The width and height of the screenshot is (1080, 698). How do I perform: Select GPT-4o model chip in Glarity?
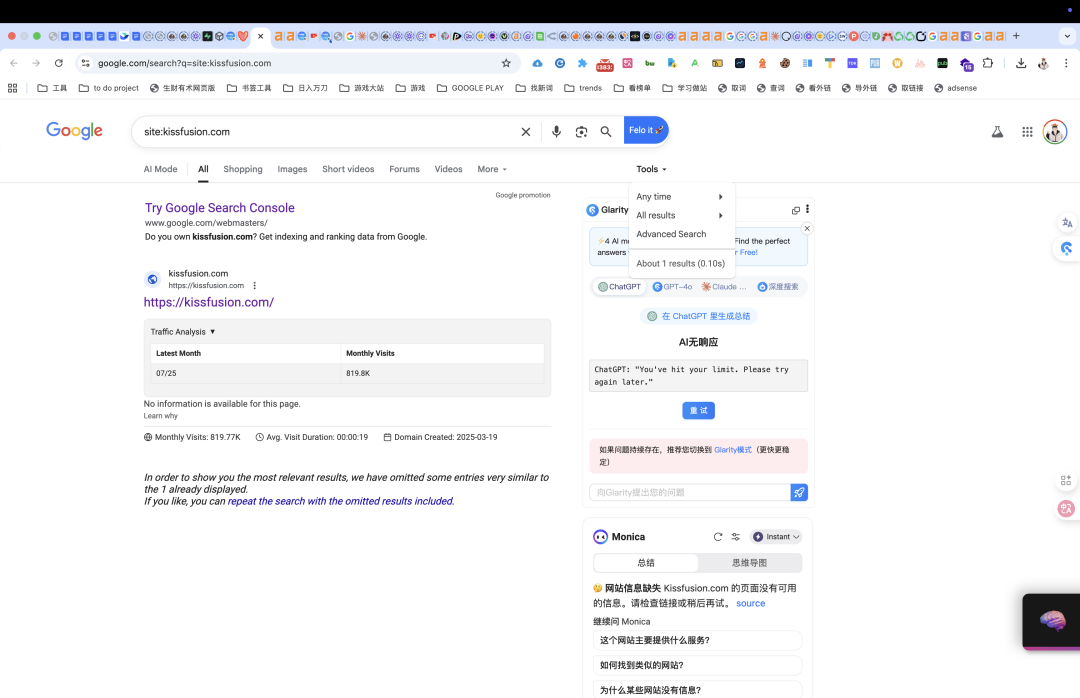click(x=672, y=287)
